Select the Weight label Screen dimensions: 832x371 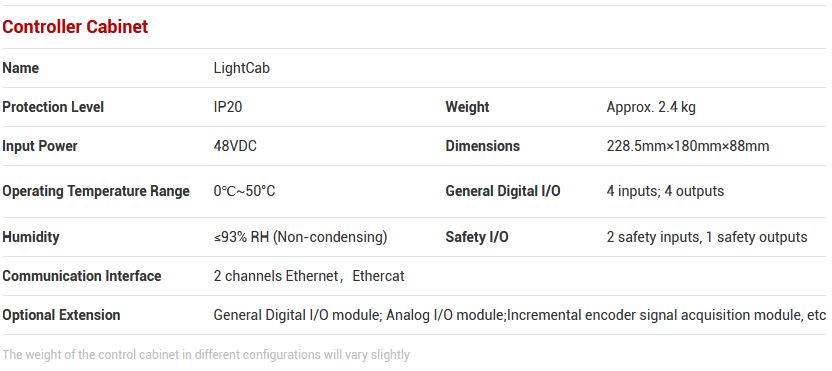point(467,107)
